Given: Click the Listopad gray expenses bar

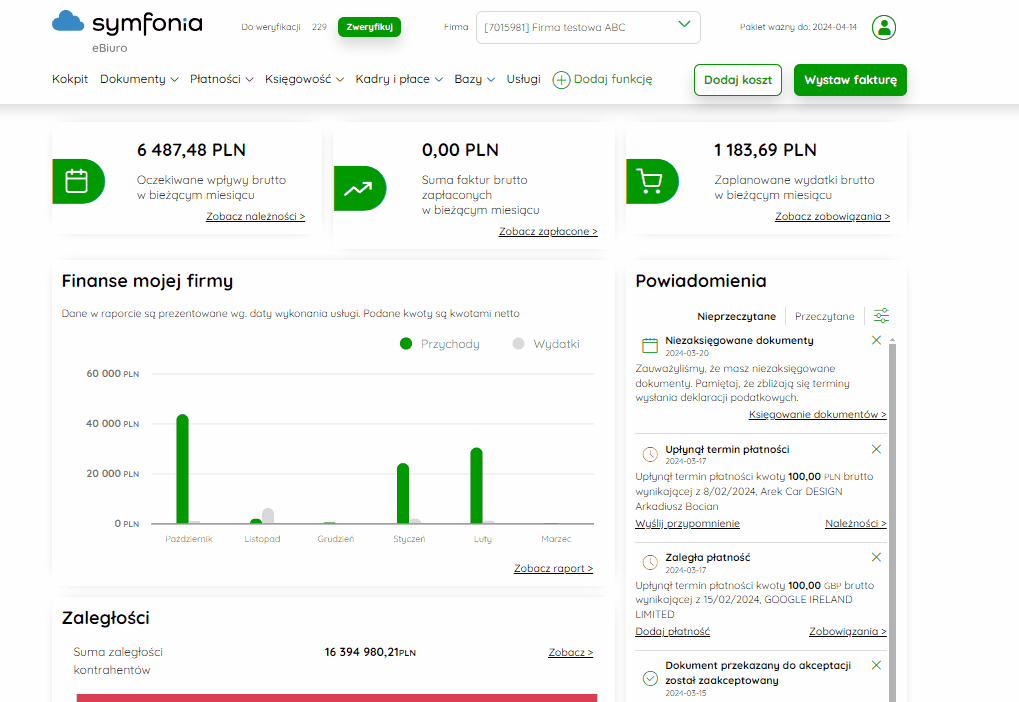Looking at the screenshot, I should [268, 516].
